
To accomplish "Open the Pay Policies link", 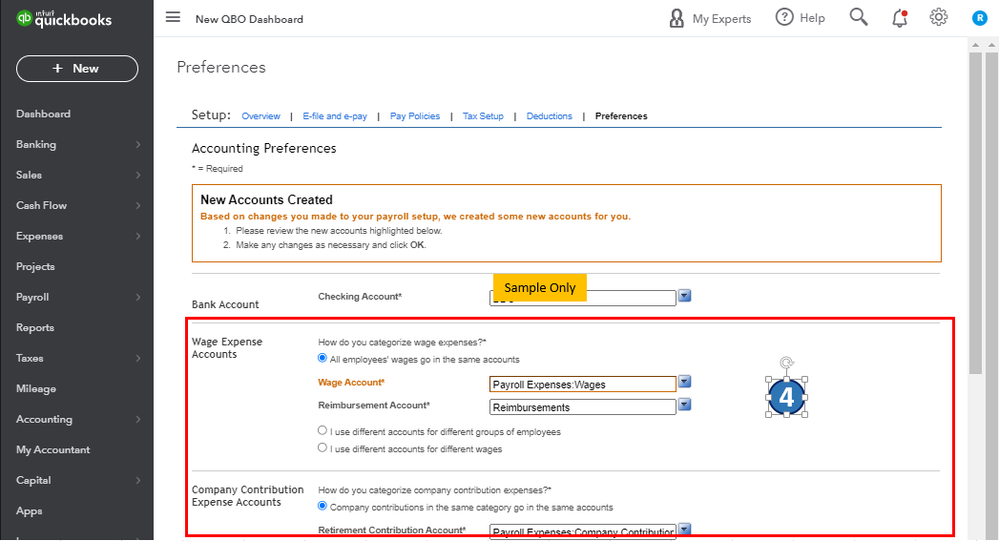I will click(x=415, y=116).
